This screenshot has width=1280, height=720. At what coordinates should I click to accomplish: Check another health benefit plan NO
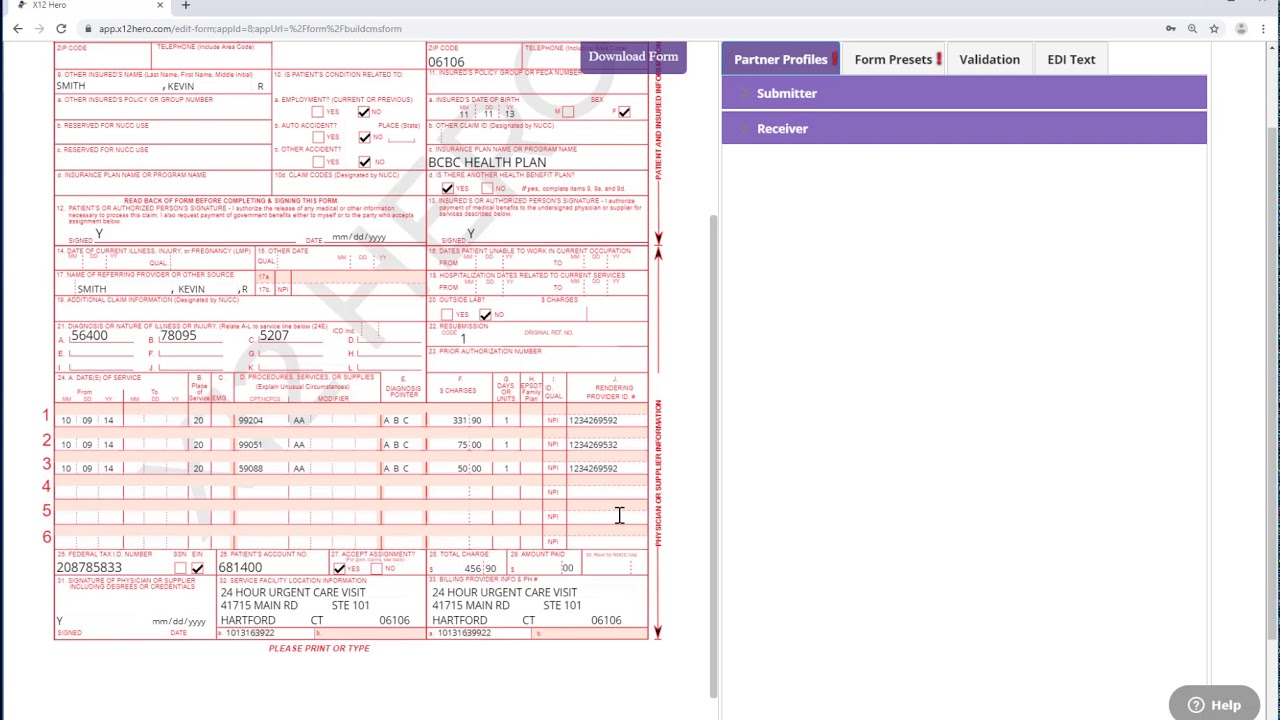pos(487,188)
